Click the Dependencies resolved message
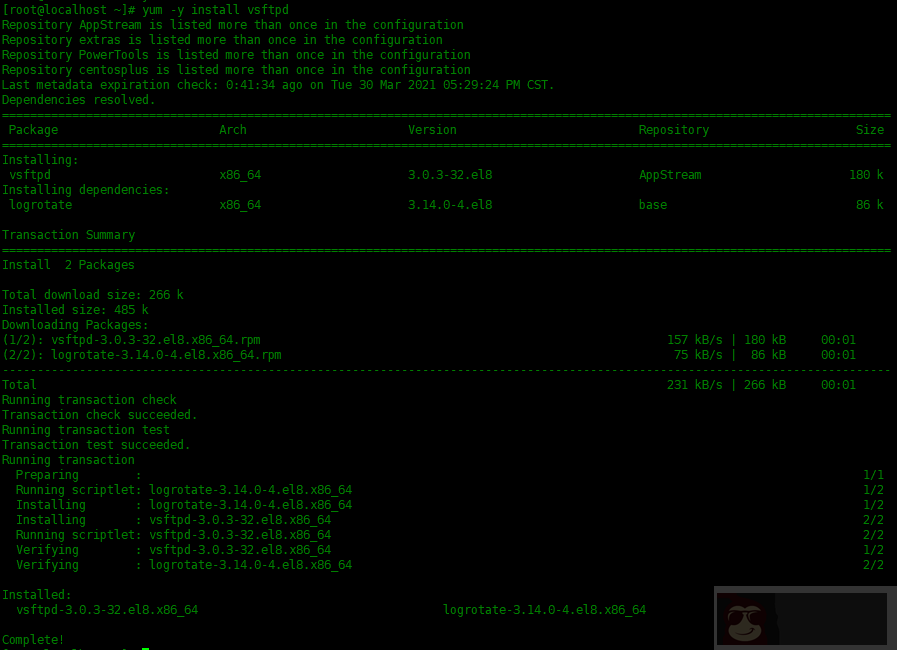The image size is (897, 650). click(78, 99)
